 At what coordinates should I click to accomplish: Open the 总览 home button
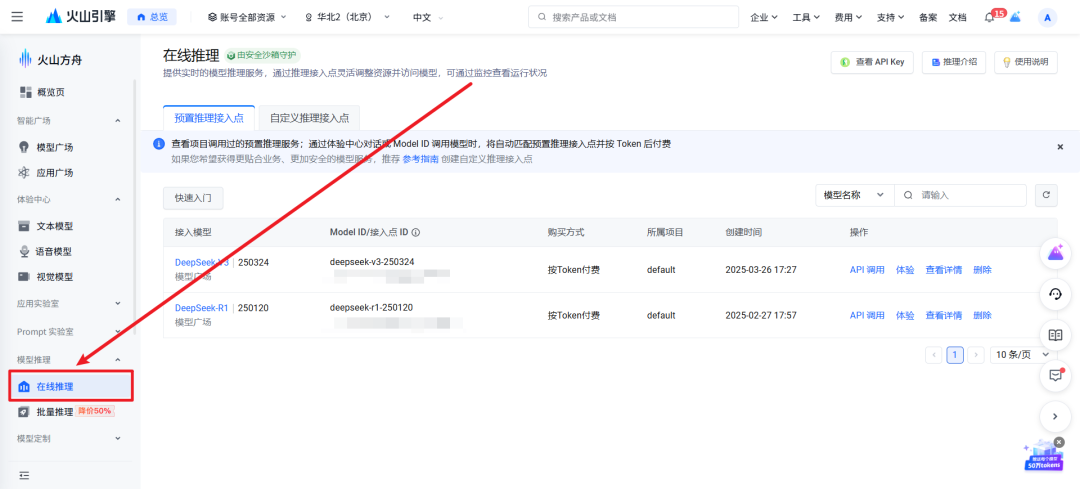tap(152, 17)
